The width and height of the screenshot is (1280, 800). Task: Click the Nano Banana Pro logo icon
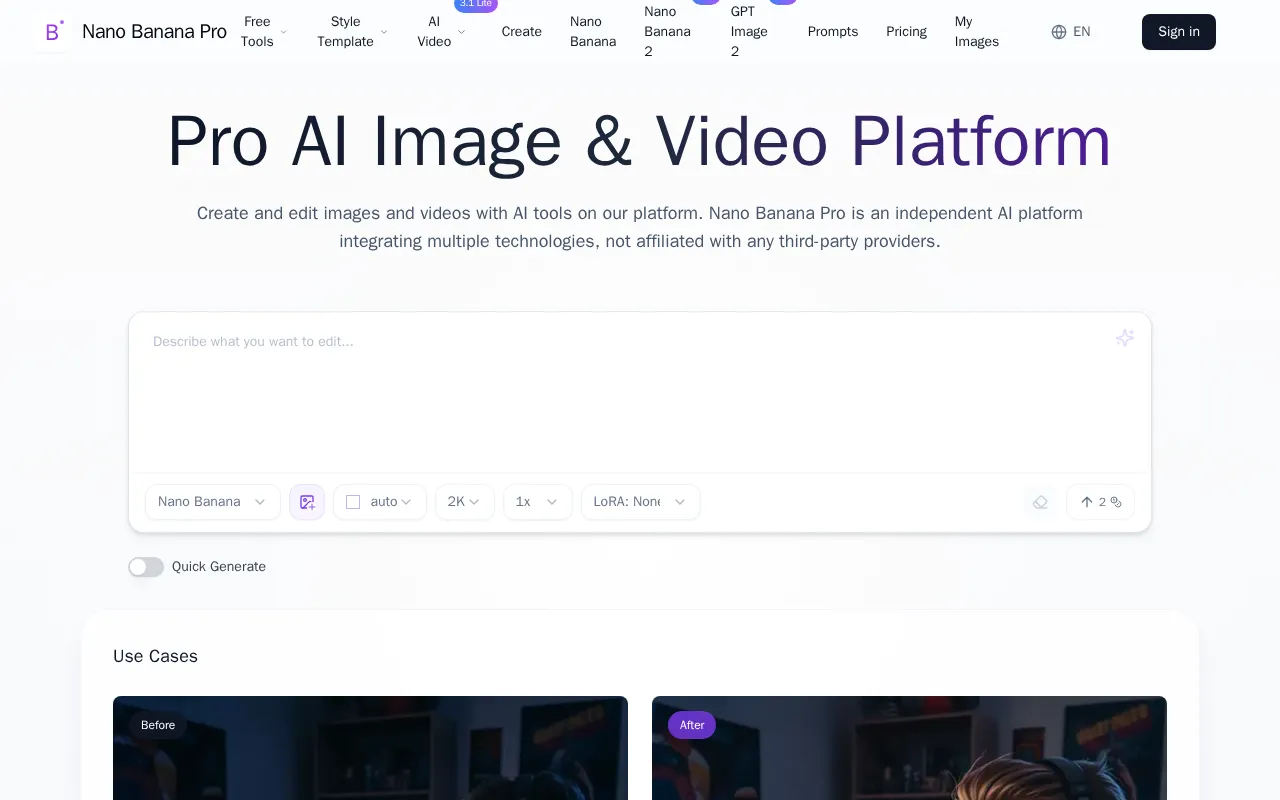click(x=53, y=32)
